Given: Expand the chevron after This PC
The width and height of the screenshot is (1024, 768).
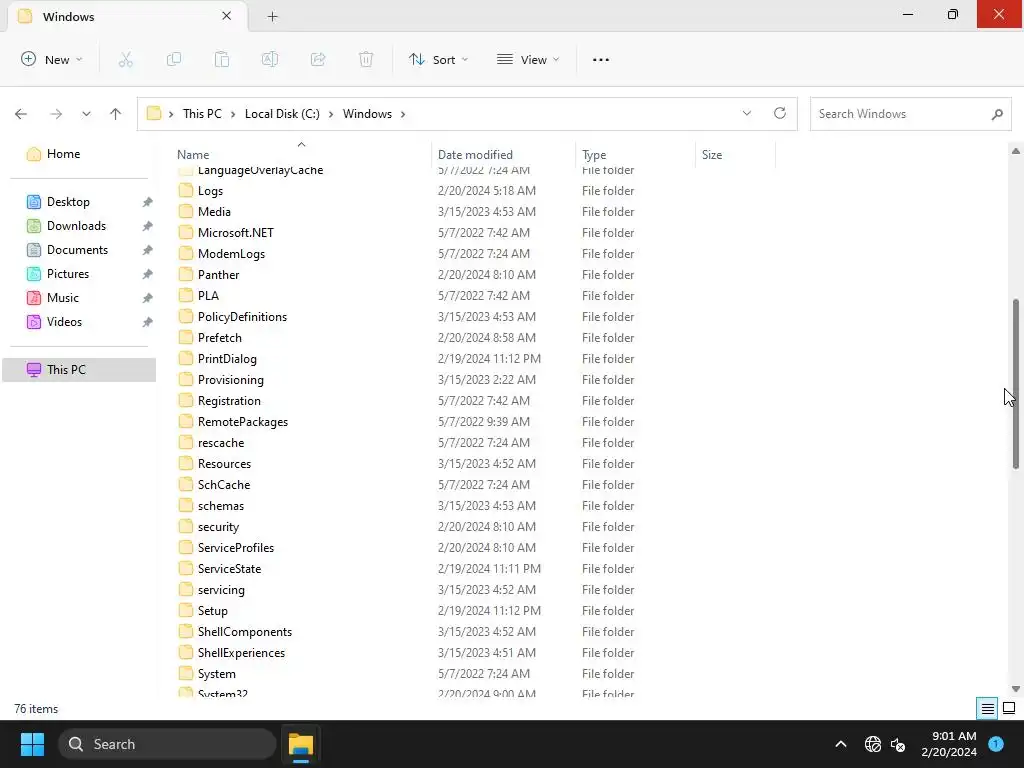Looking at the screenshot, I should click(x=233, y=114).
